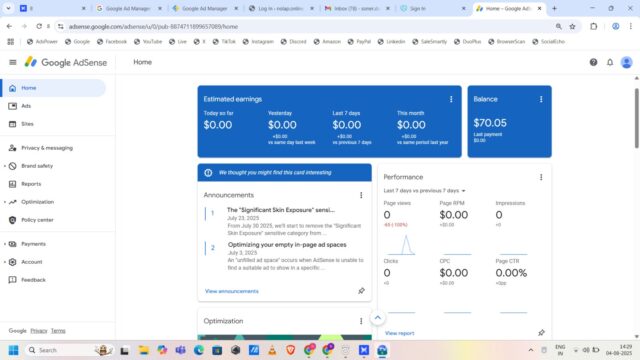Open a new browser tab
The image size is (640, 360).
pyautogui.click(x=554, y=8)
